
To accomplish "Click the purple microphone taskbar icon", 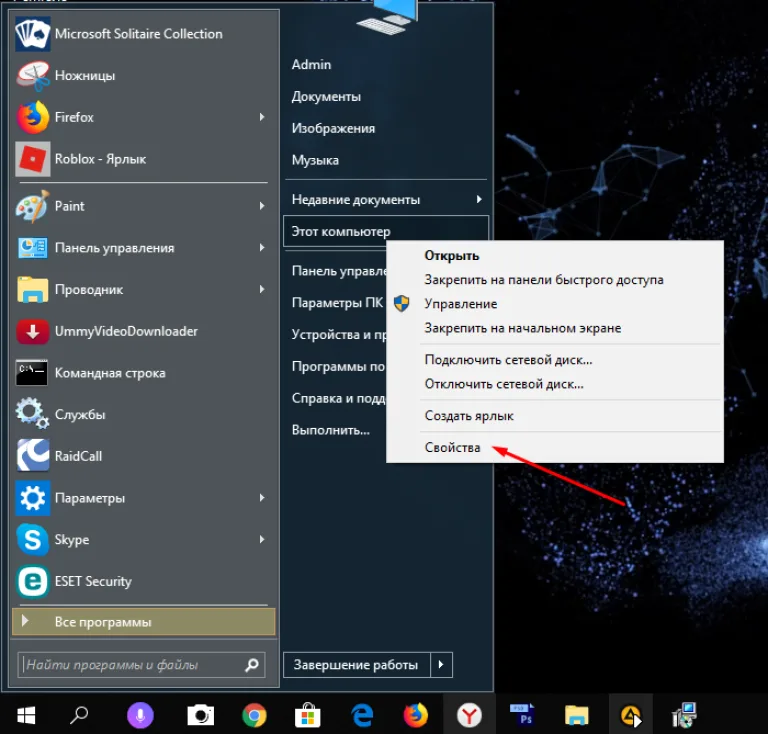I will (140, 715).
